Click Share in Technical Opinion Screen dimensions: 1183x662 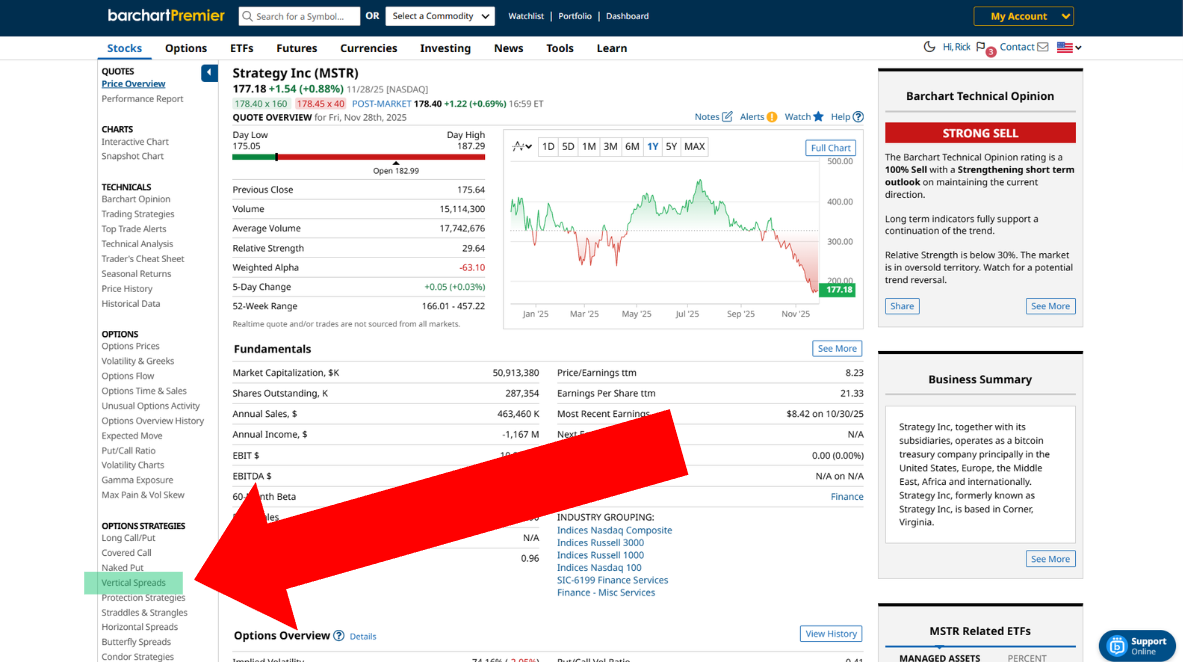coord(902,306)
